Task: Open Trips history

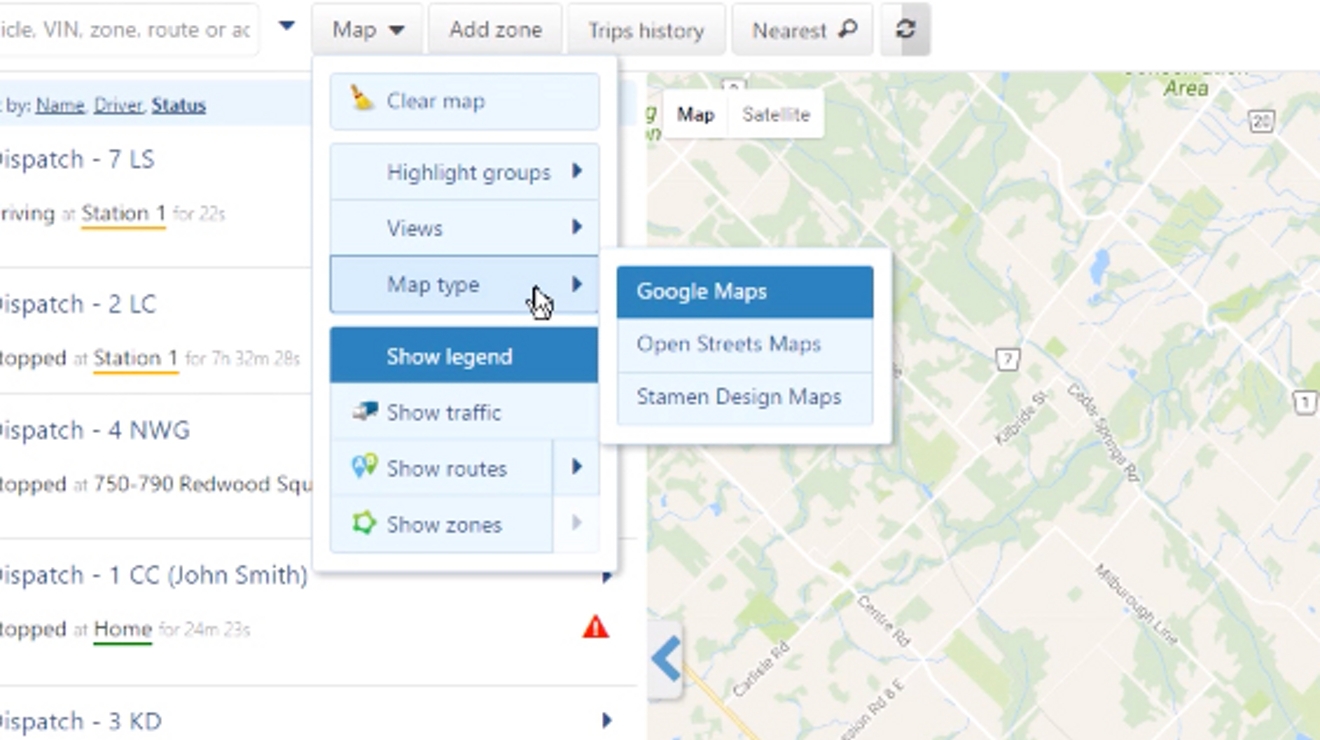Action: pos(645,29)
